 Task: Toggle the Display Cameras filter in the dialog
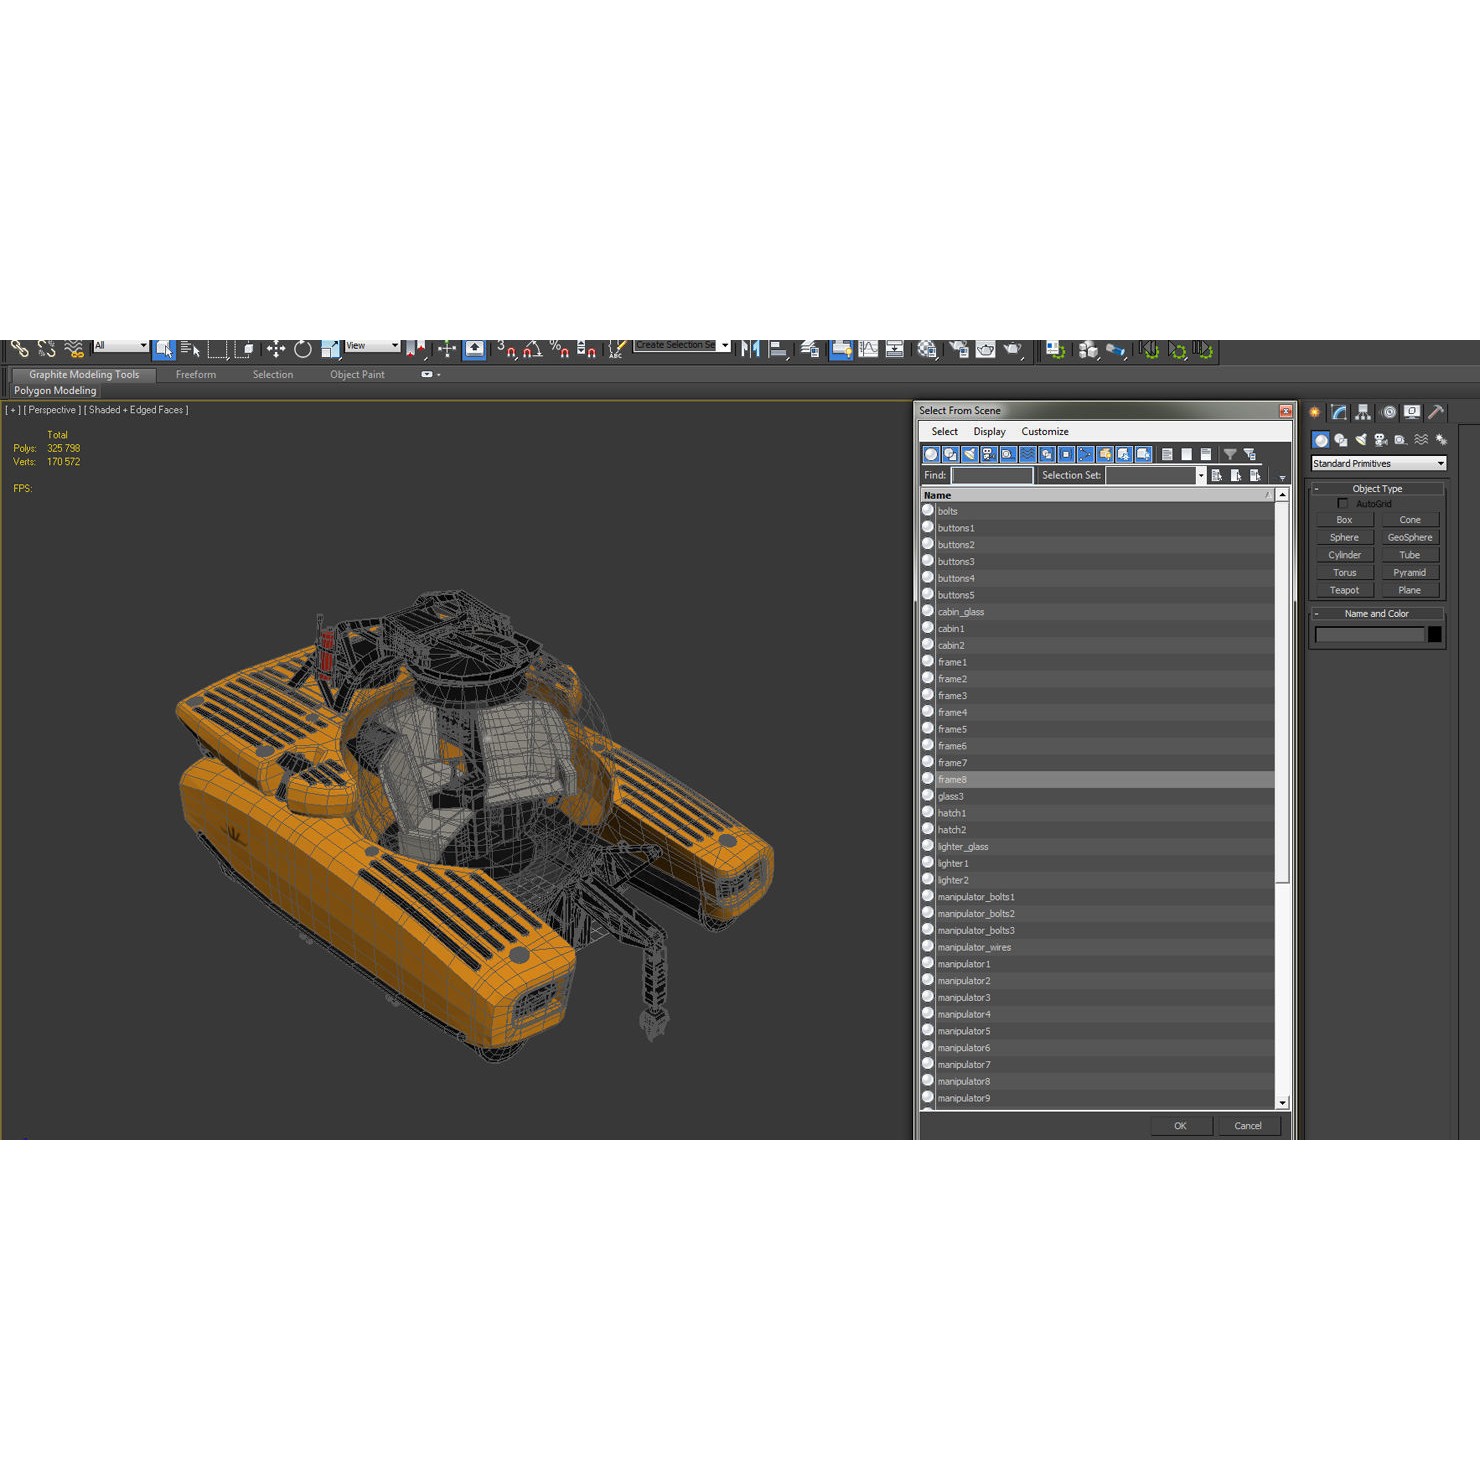coord(988,454)
